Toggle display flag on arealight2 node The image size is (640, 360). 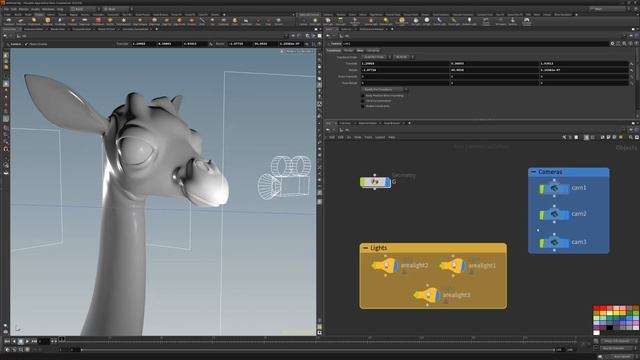pos(396,266)
